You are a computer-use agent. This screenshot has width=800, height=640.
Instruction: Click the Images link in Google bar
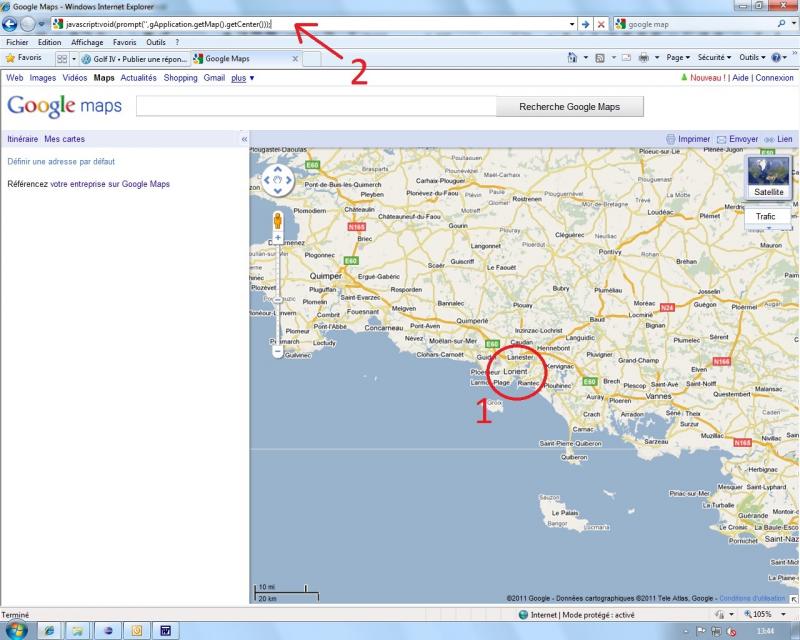click(x=43, y=78)
